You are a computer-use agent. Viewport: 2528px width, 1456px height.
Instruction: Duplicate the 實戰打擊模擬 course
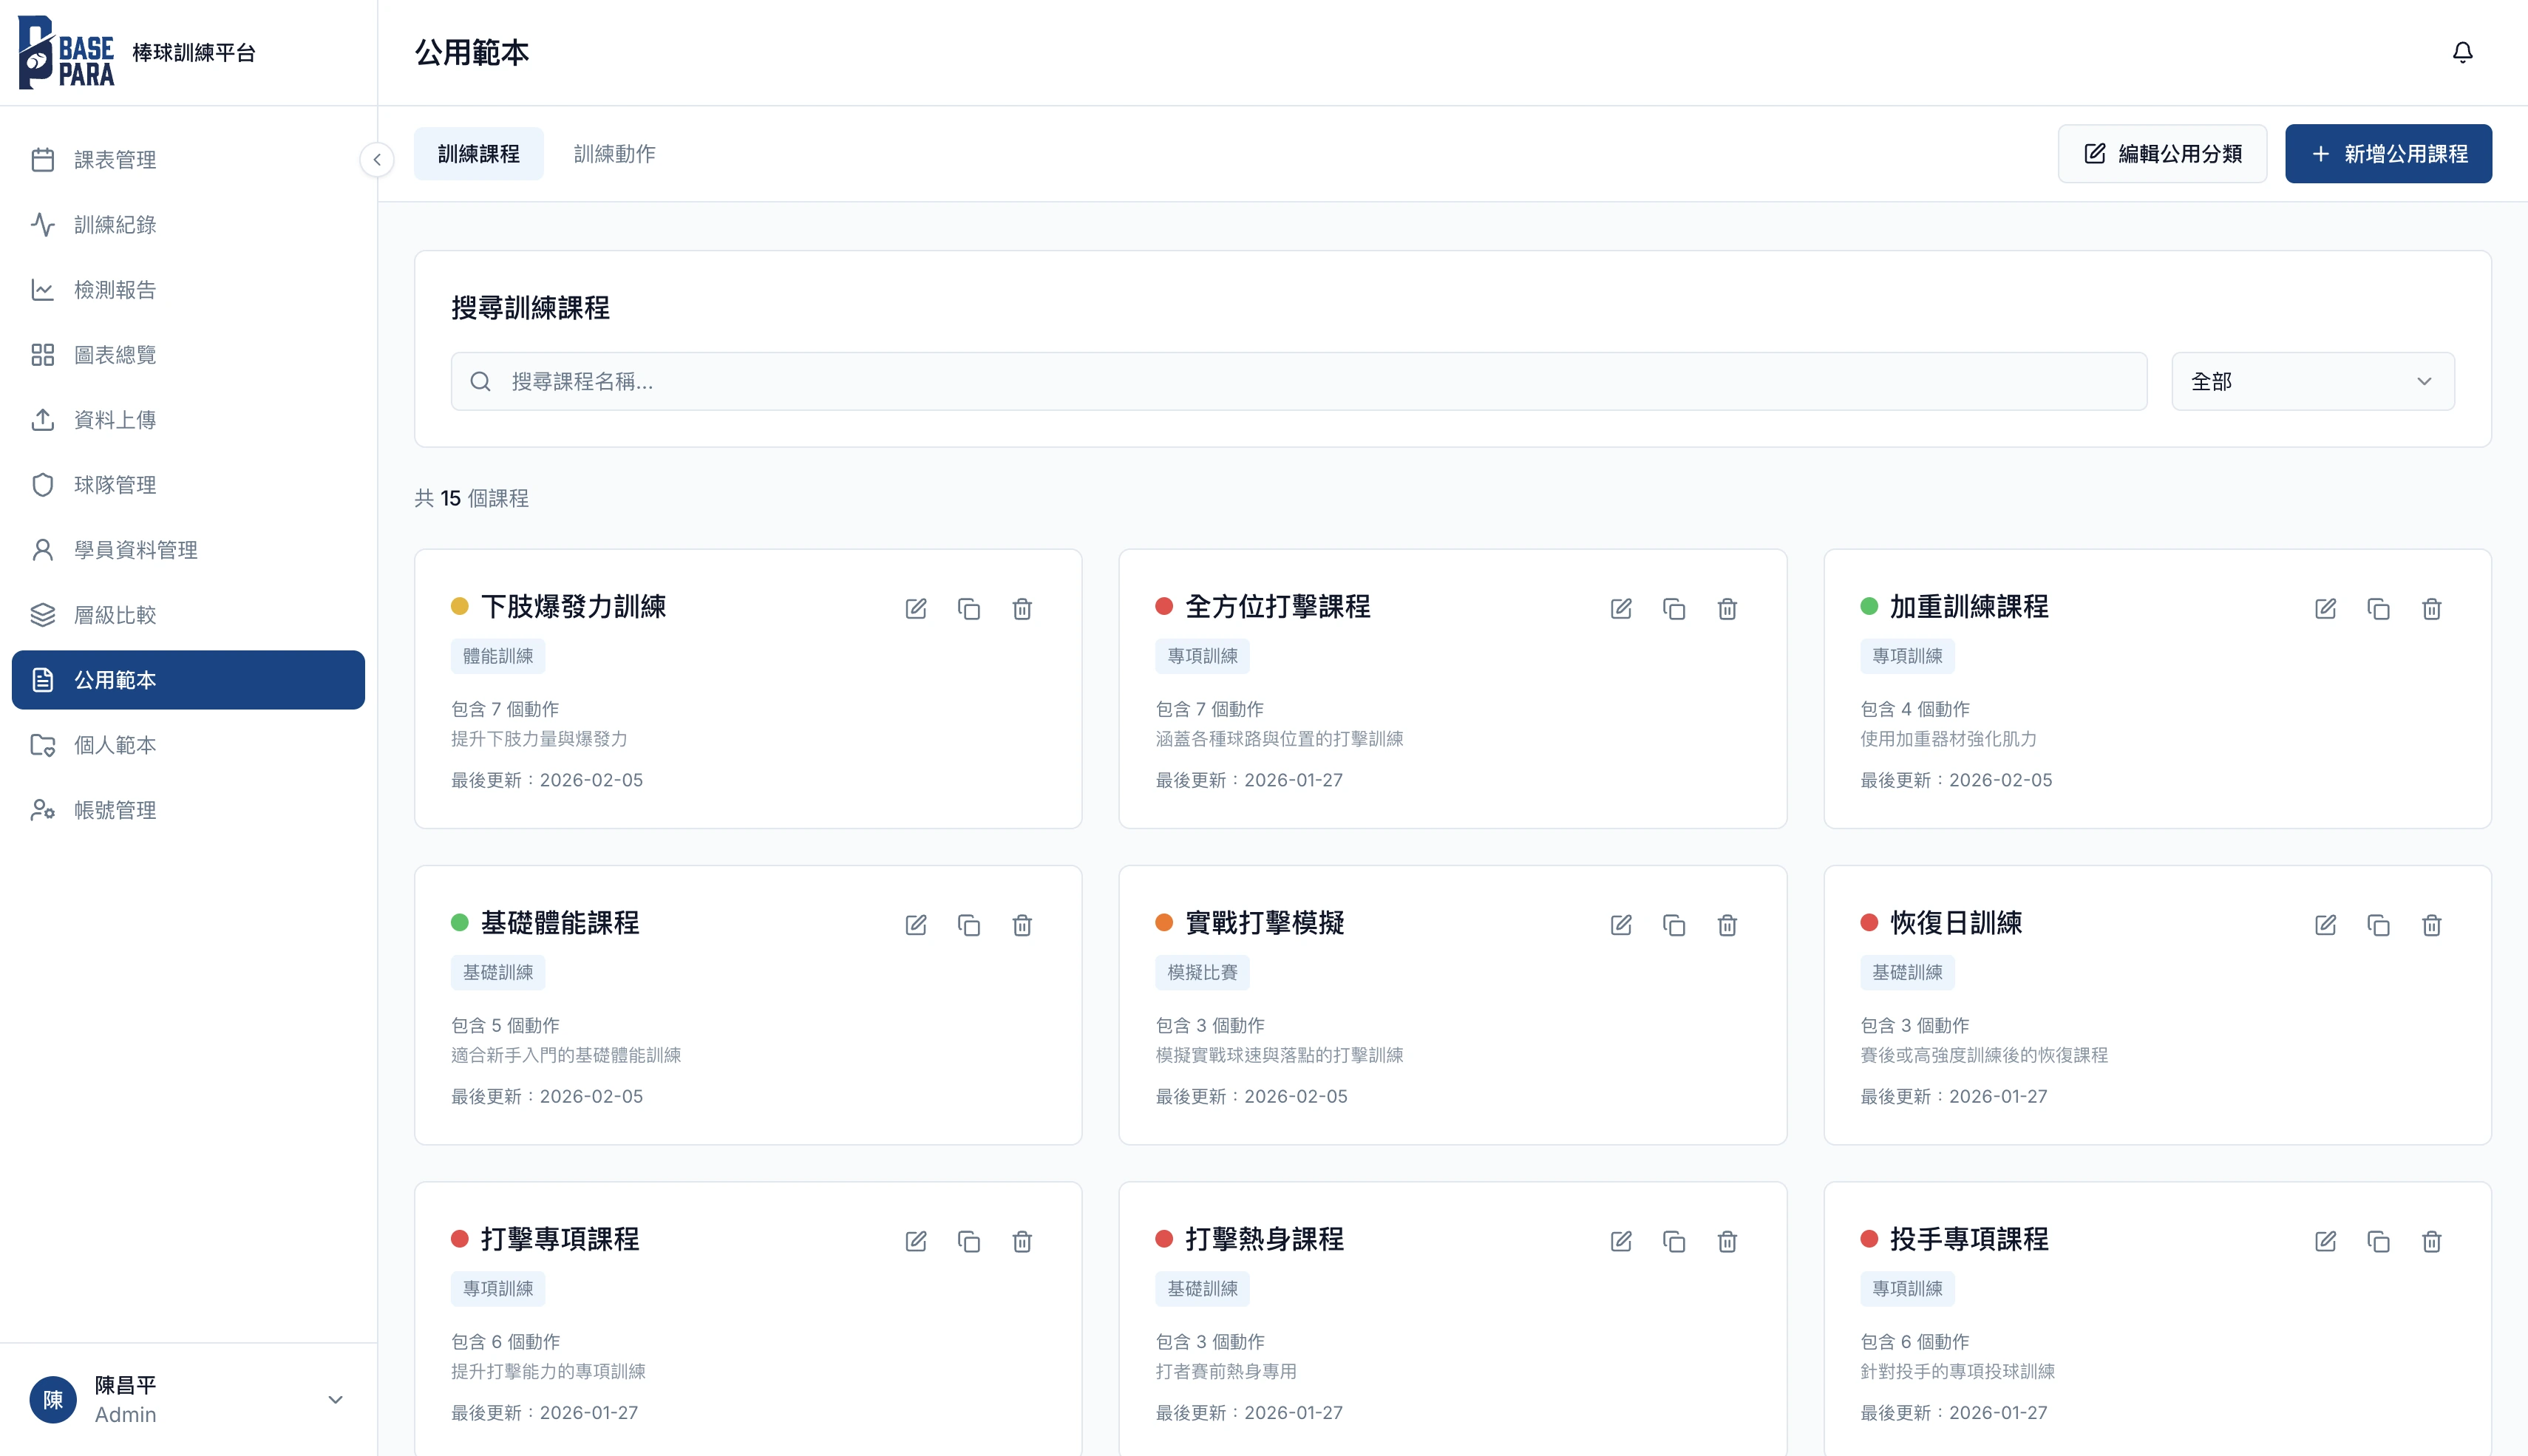pyautogui.click(x=1674, y=924)
